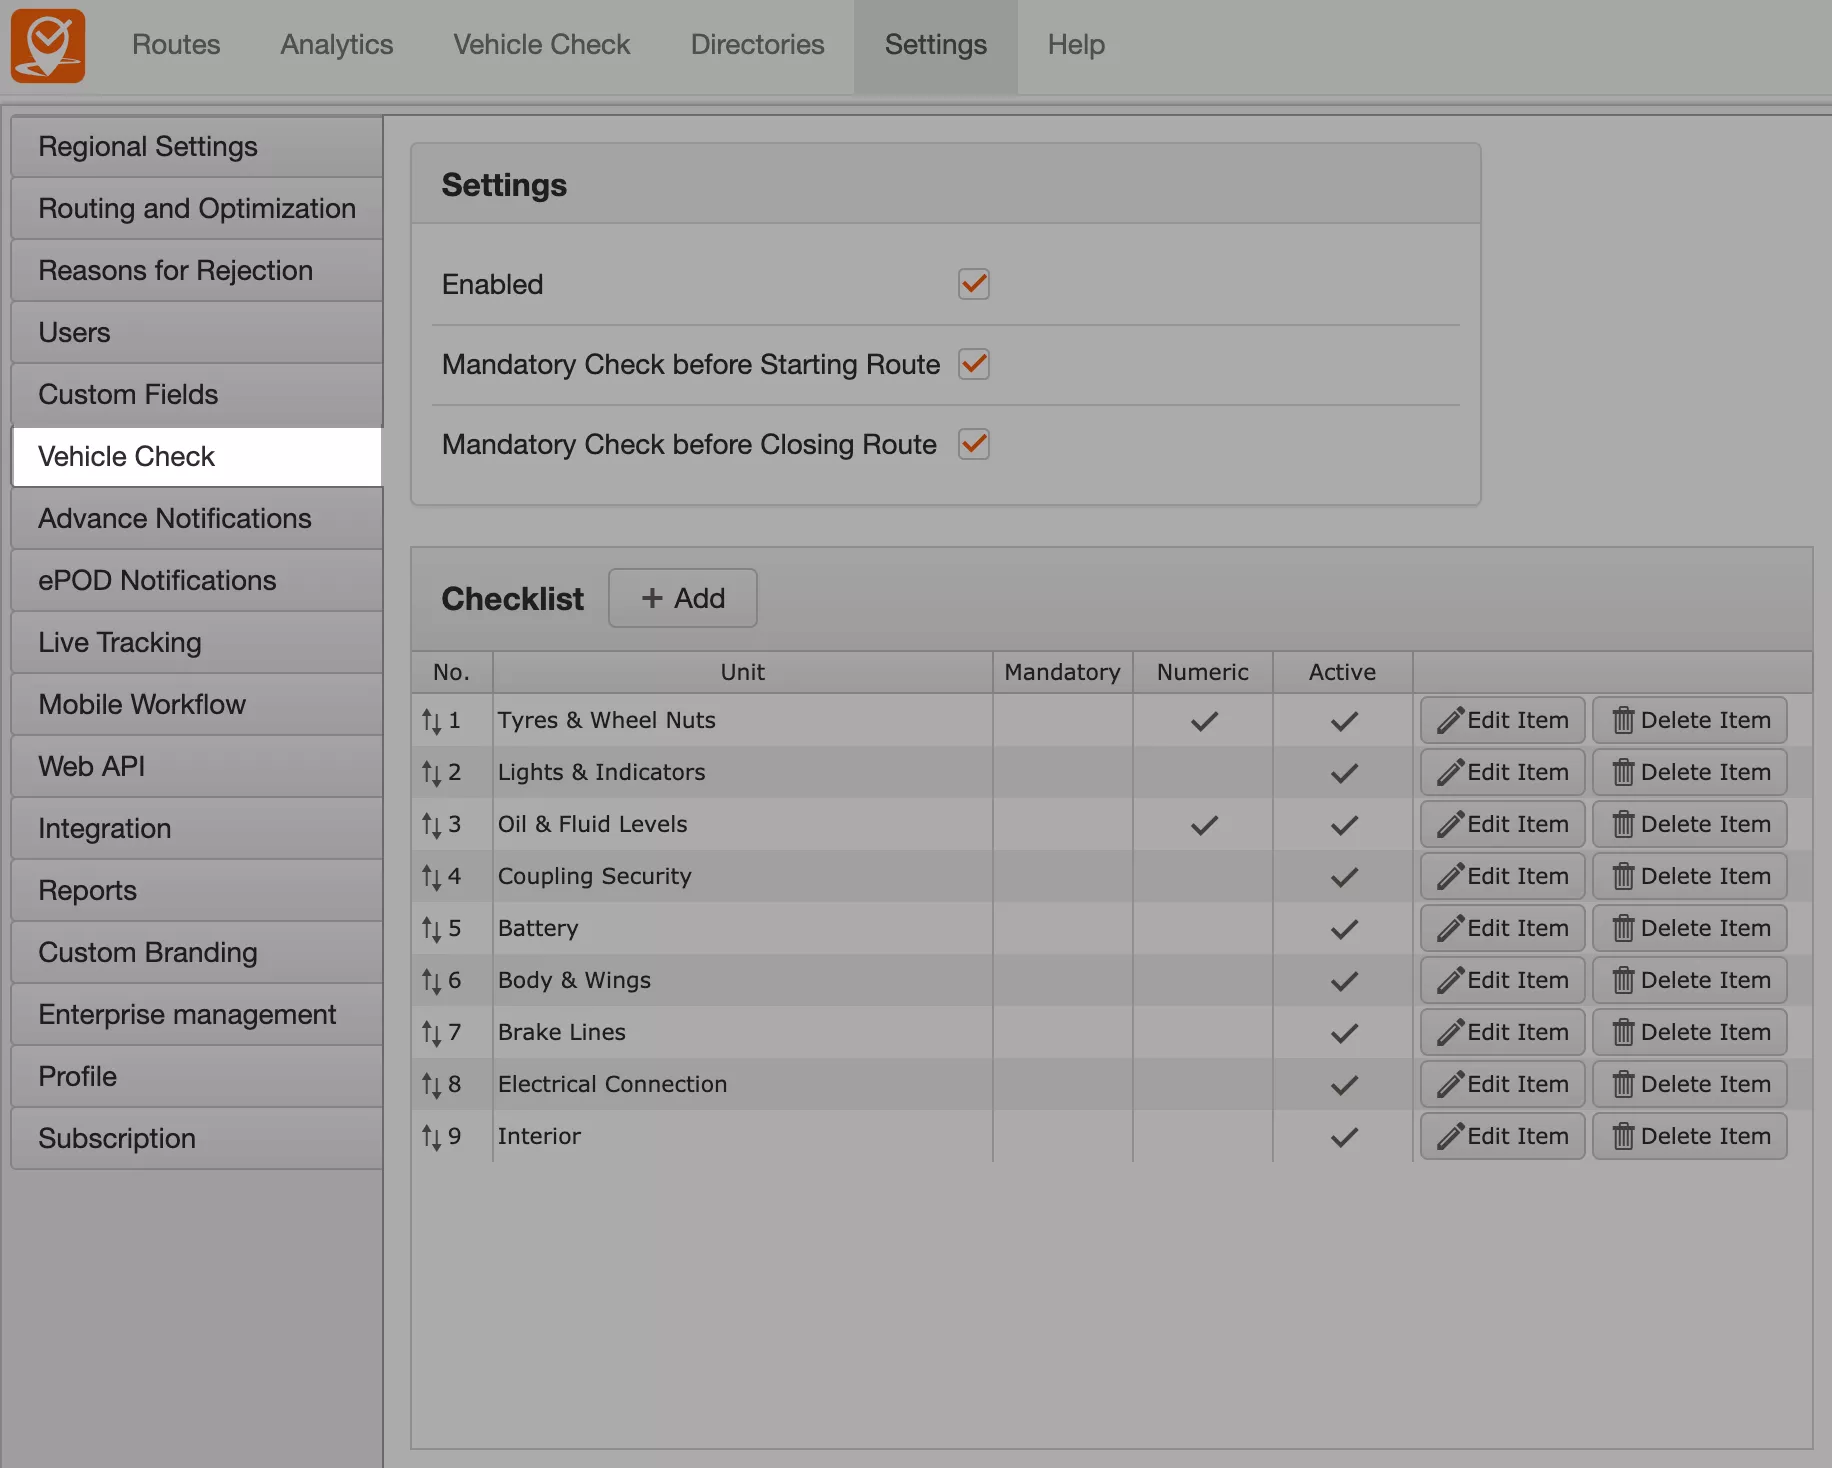The width and height of the screenshot is (1832, 1468).
Task: Delete the Interior checklist item
Action: coord(1690,1136)
